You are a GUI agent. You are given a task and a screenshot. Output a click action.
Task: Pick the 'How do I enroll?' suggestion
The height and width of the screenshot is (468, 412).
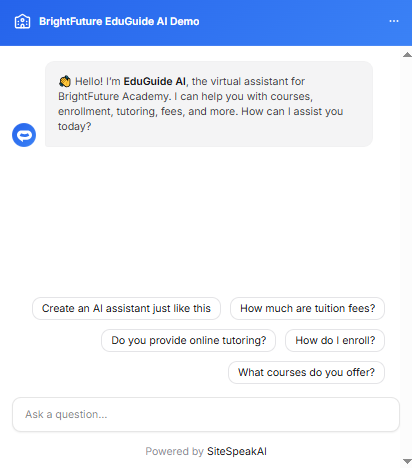point(335,340)
